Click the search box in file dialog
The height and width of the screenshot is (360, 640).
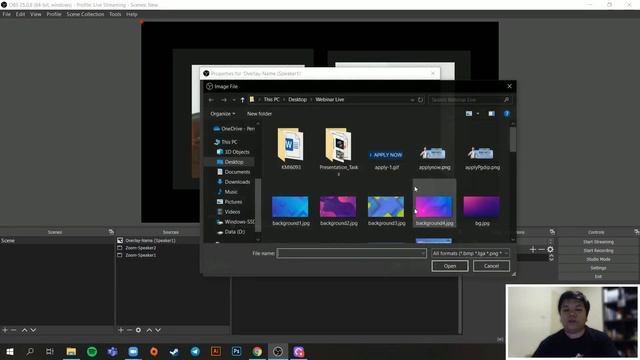[x=470, y=100]
